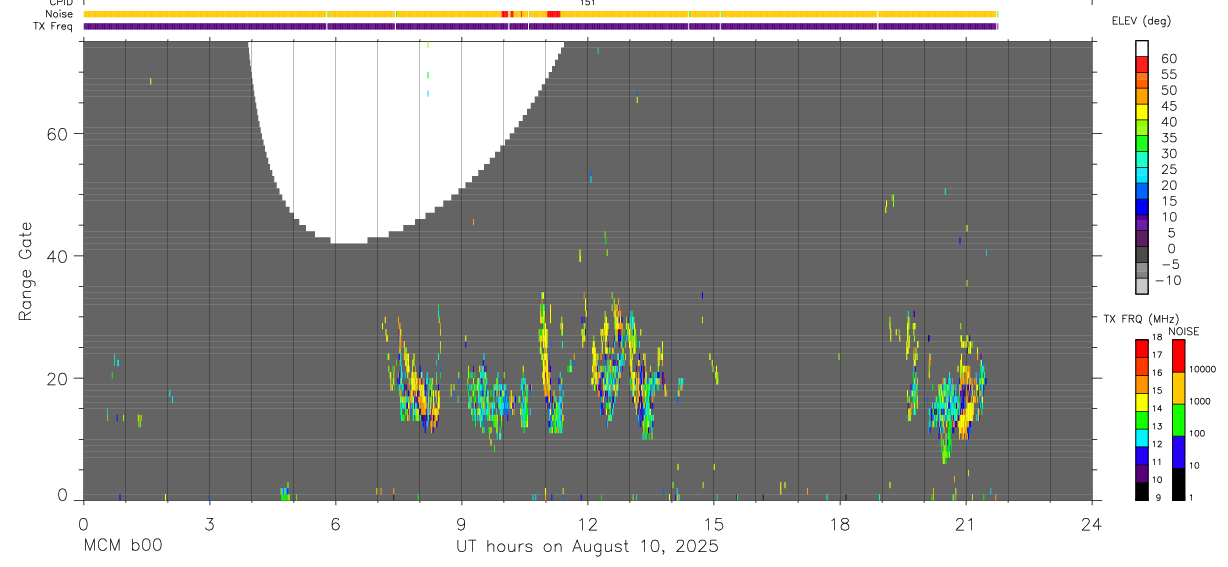This screenshot has height=567, width=1228.
Task: Click the x-axis tick label 21
Action: pos(966,524)
